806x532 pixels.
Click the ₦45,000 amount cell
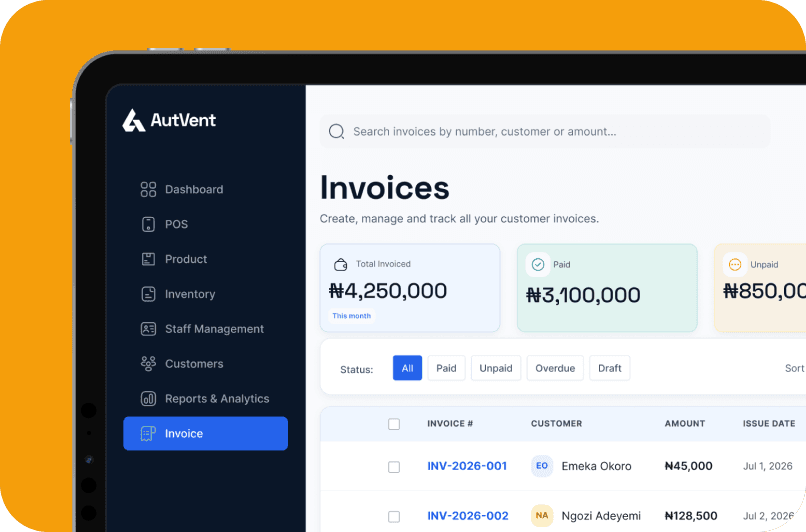click(689, 466)
